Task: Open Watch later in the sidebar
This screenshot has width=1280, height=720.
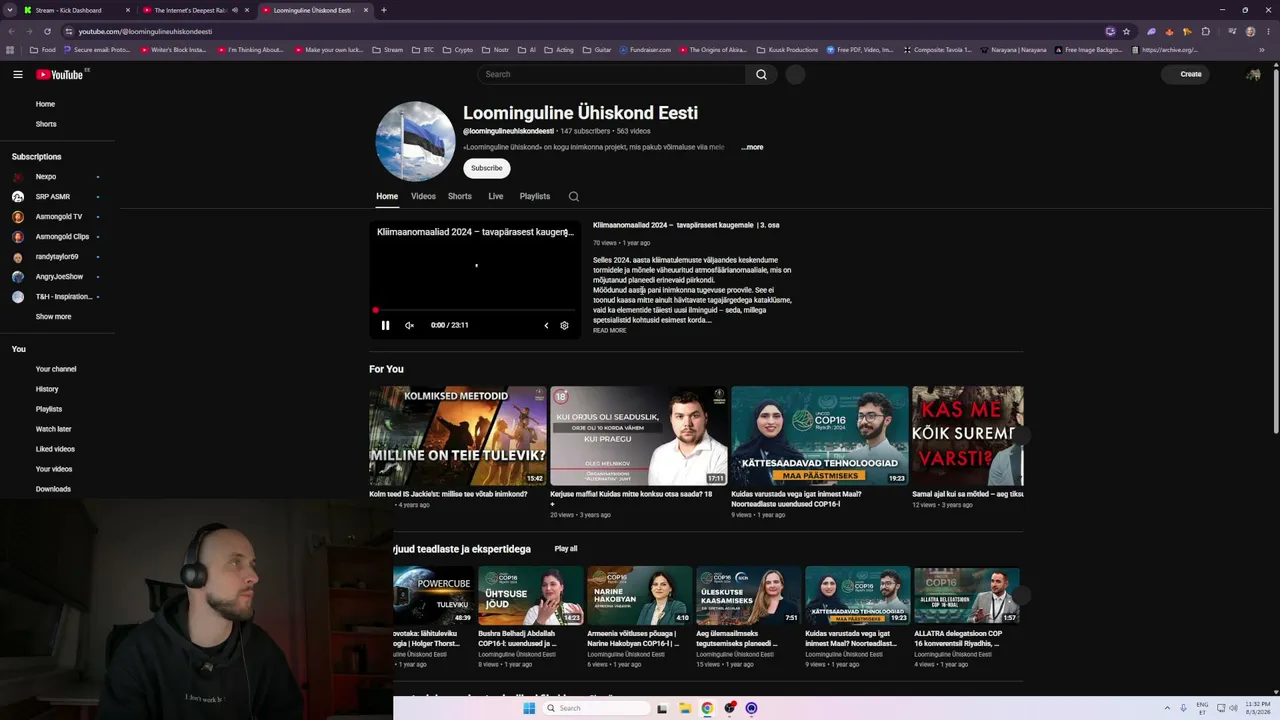Action: (54, 429)
